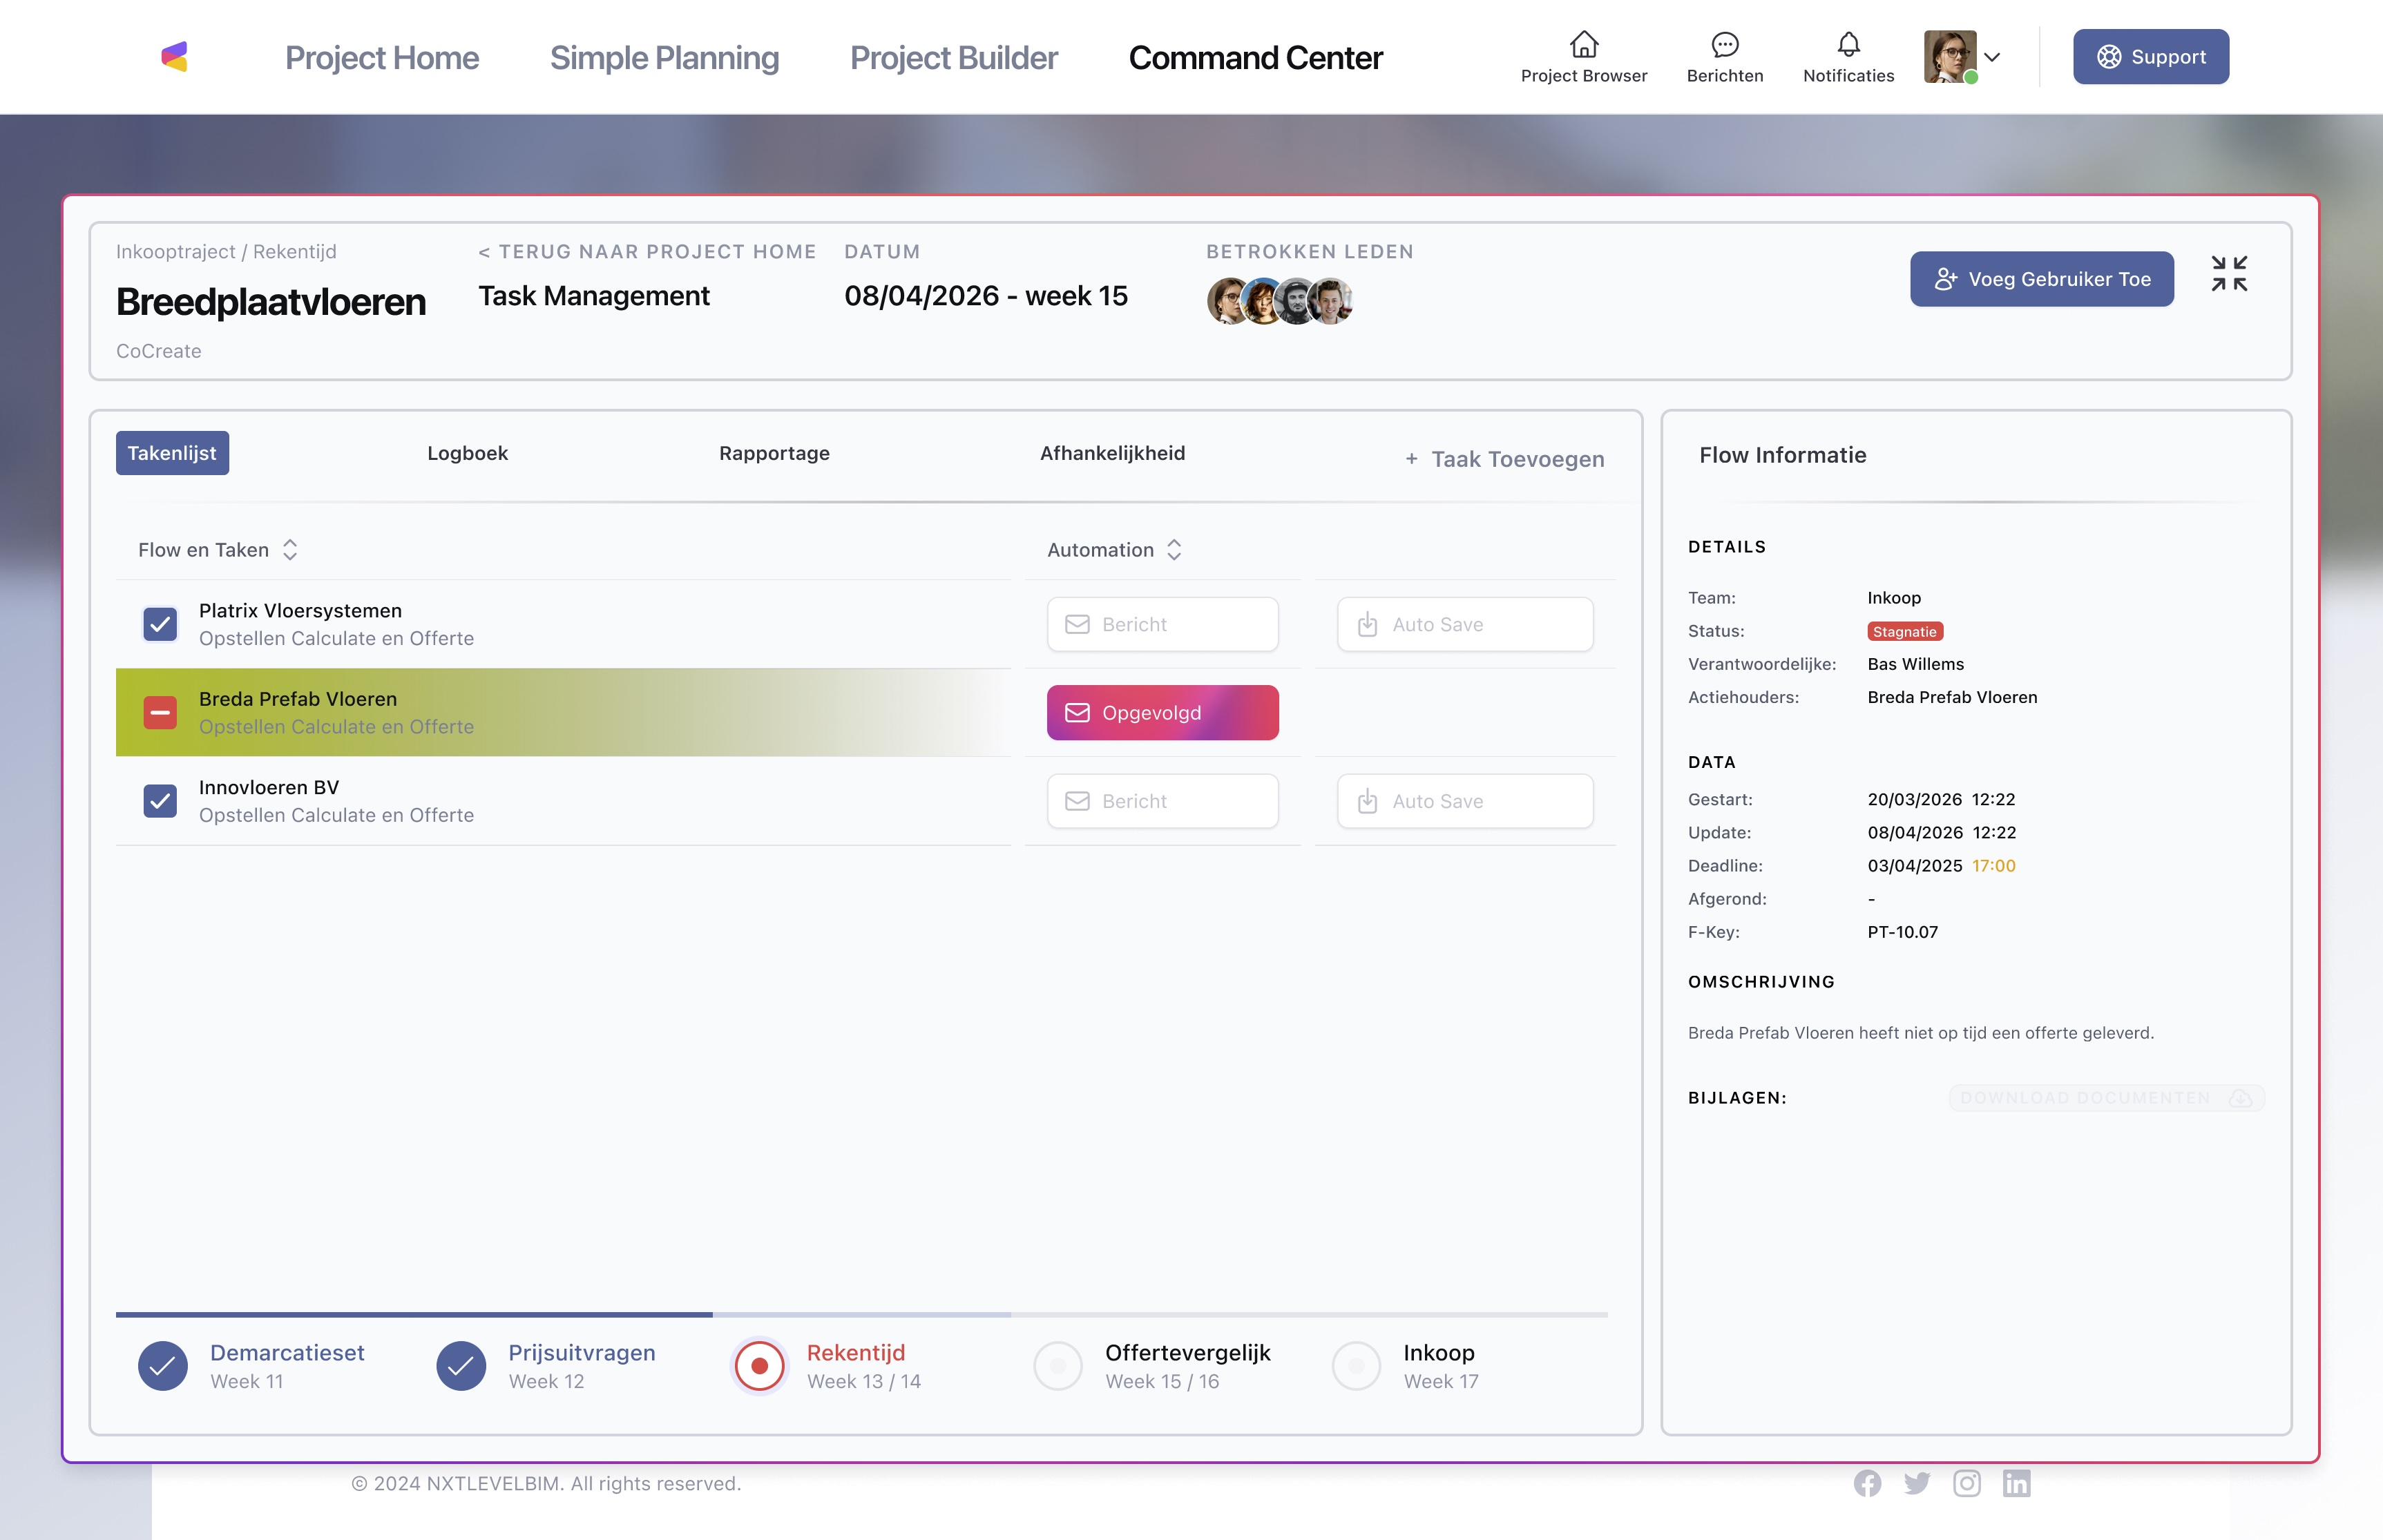2383x1540 pixels.
Task: Uncheck the Platrix Vloersystemen task checkbox
Action: (x=160, y=624)
